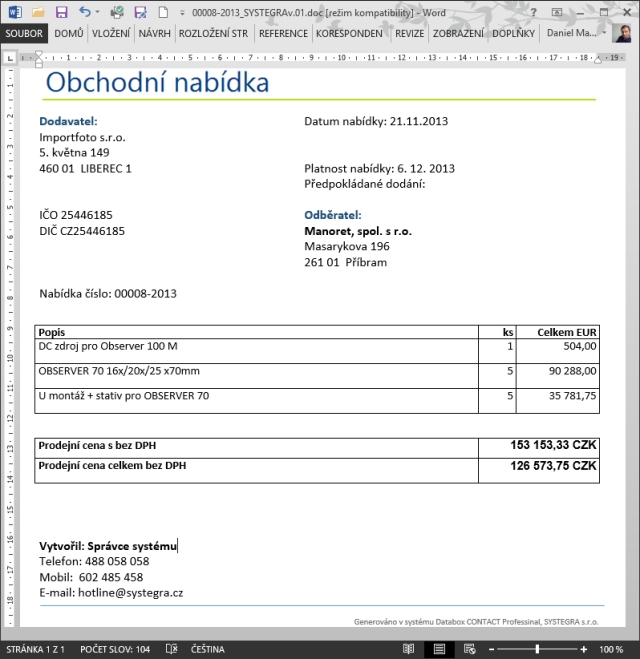This screenshot has height=659, width=640.
Task: Switch to Print Layout view
Action: 439,649
